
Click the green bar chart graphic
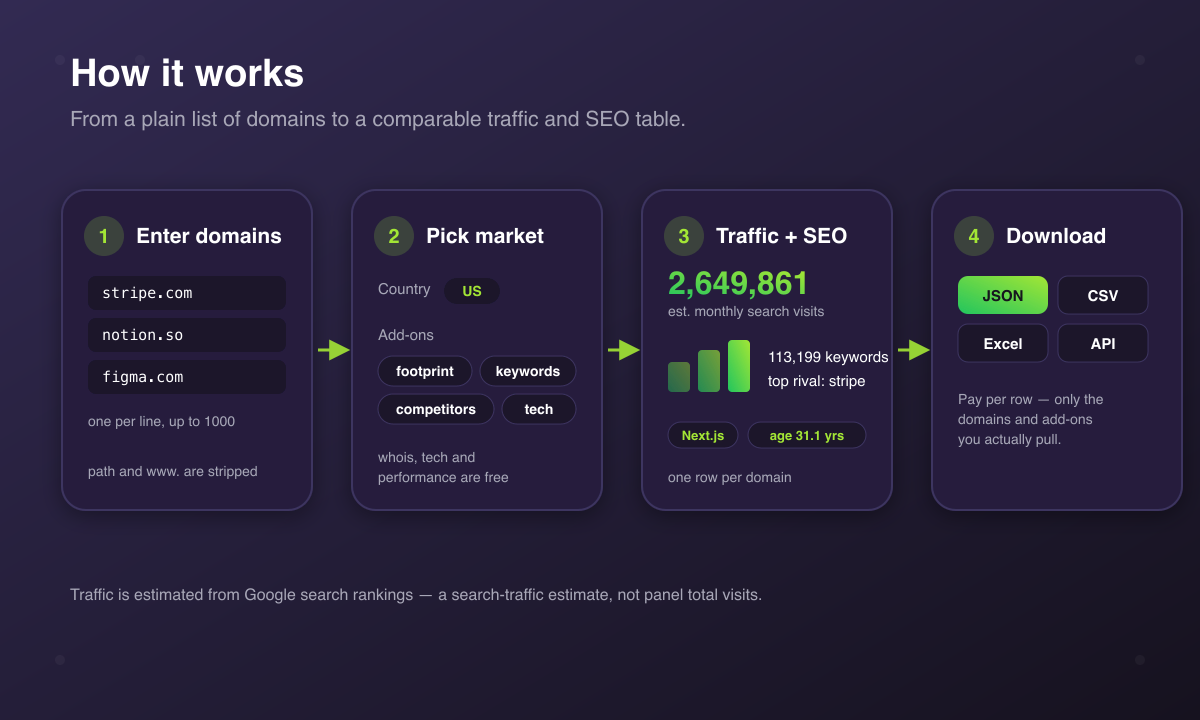tap(709, 366)
